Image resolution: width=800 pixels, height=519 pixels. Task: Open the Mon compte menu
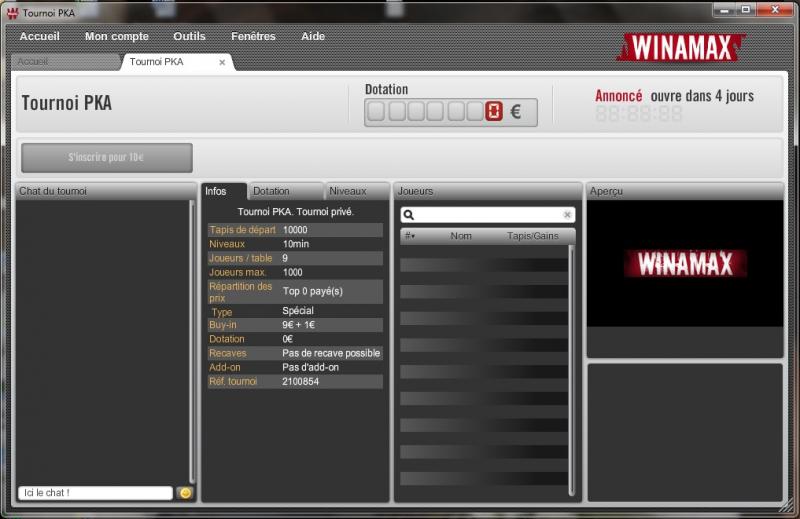point(117,36)
